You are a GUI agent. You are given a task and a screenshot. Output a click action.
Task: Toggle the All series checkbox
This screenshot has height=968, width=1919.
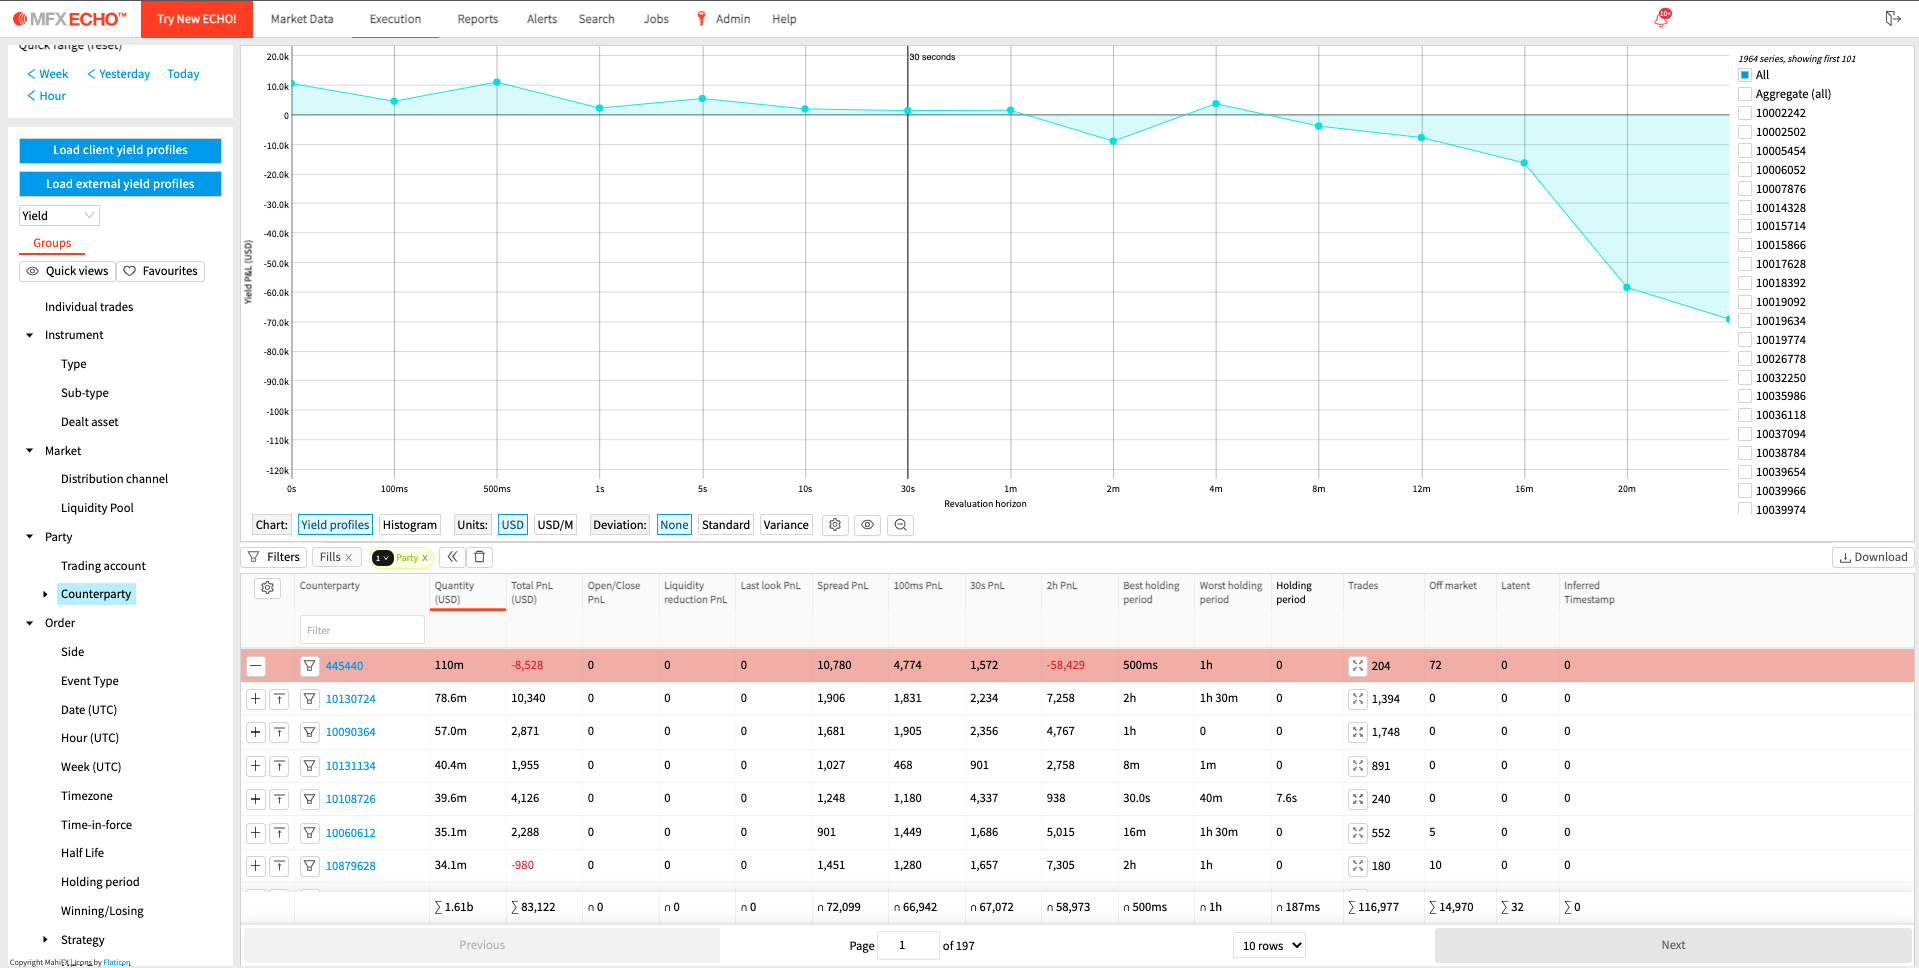(x=1745, y=75)
